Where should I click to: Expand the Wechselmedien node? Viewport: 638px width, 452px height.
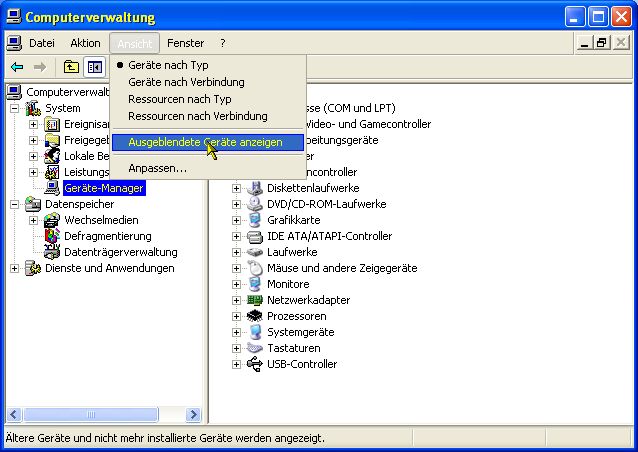pyautogui.click(x=33, y=221)
